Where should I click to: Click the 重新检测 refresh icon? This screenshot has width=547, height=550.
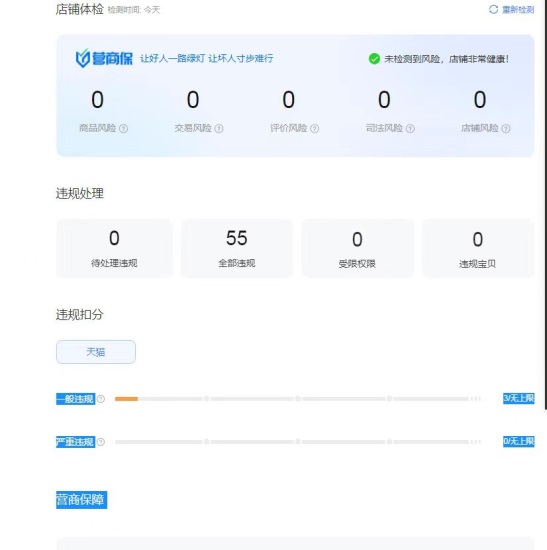(x=493, y=9)
